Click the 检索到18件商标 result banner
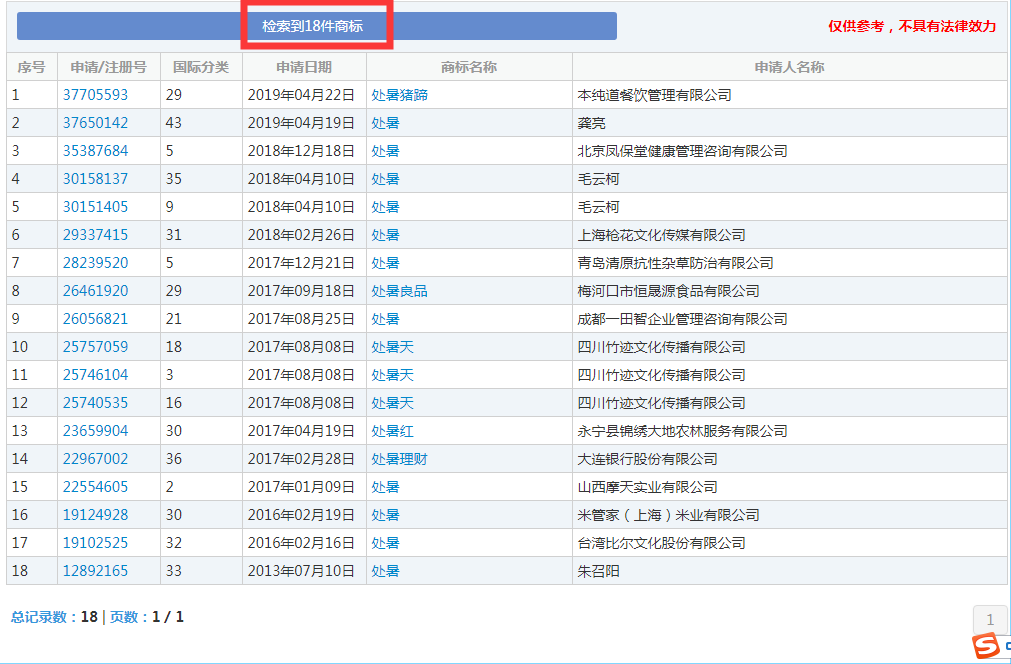1011x664 pixels. pyautogui.click(x=316, y=27)
